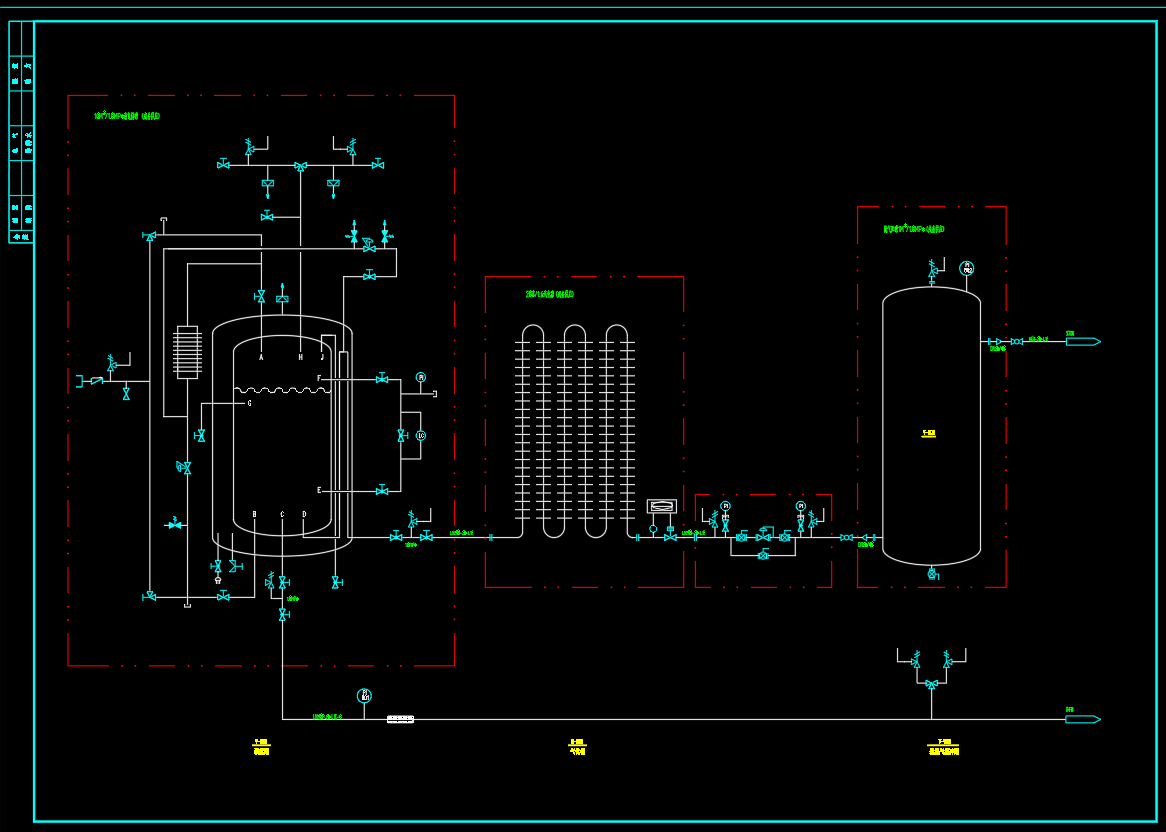Click the flexible hose symbol on the bottom pipeline

pyautogui.click(x=400, y=719)
